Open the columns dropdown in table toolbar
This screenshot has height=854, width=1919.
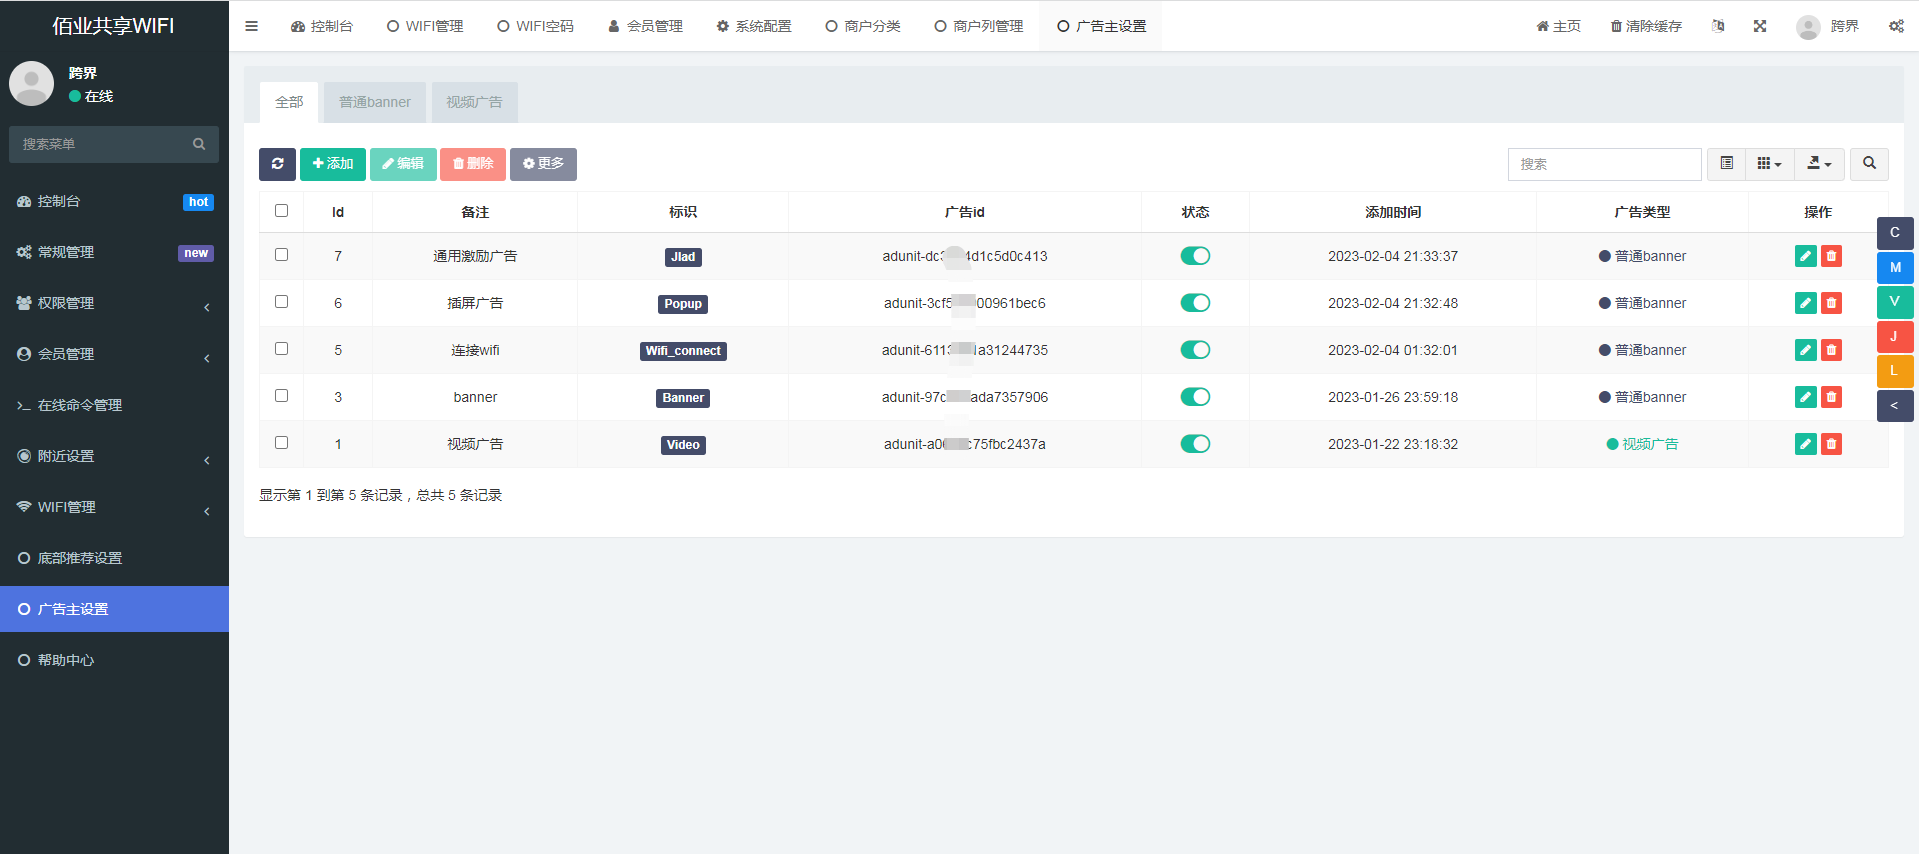click(x=1769, y=164)
